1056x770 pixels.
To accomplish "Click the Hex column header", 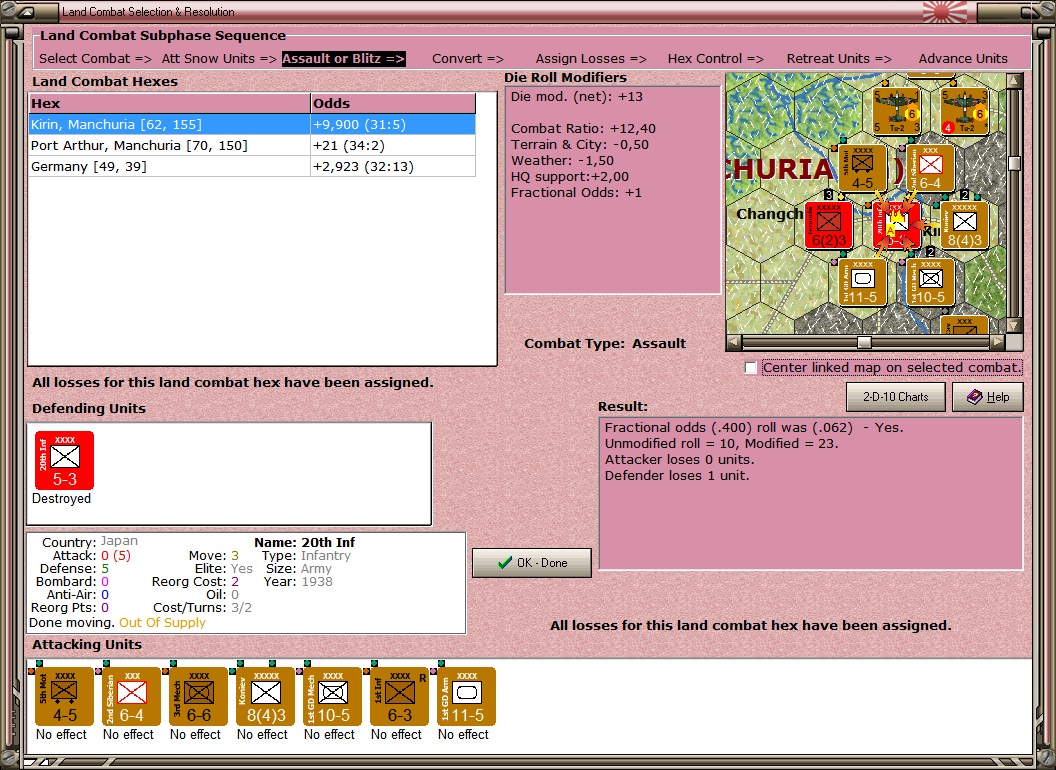I will point(169,103).
